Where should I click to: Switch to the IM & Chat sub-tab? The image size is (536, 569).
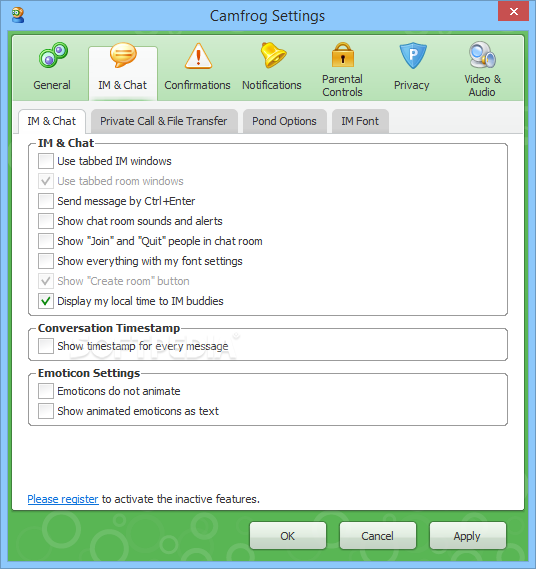click(52, 121)
